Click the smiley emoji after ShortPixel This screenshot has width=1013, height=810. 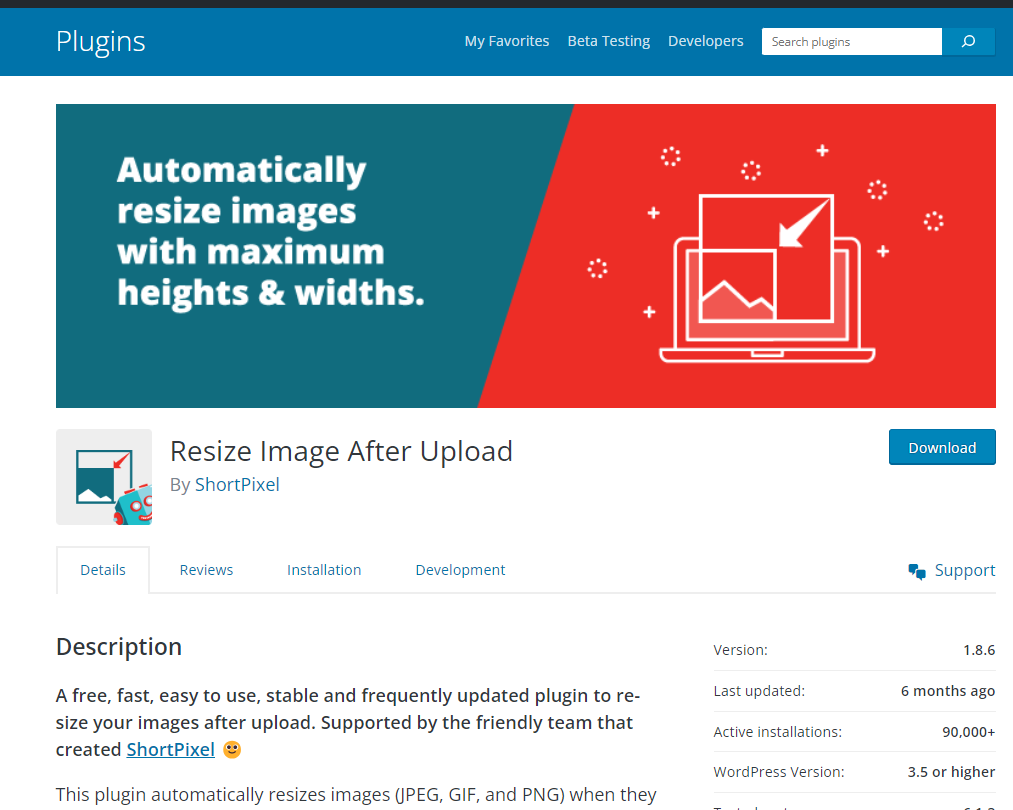pyautogui.click(x=232, y=749)
